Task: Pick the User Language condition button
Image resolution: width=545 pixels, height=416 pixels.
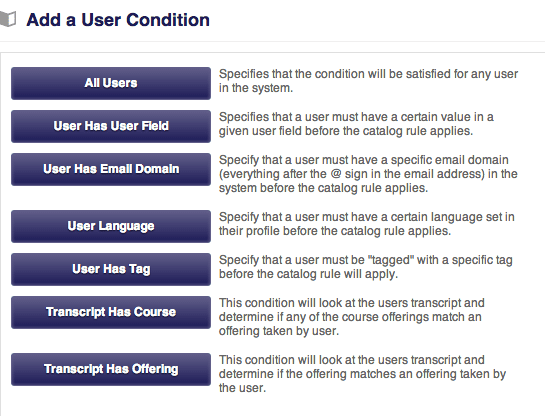Action: pyautogui.click(x=111, y=226)
